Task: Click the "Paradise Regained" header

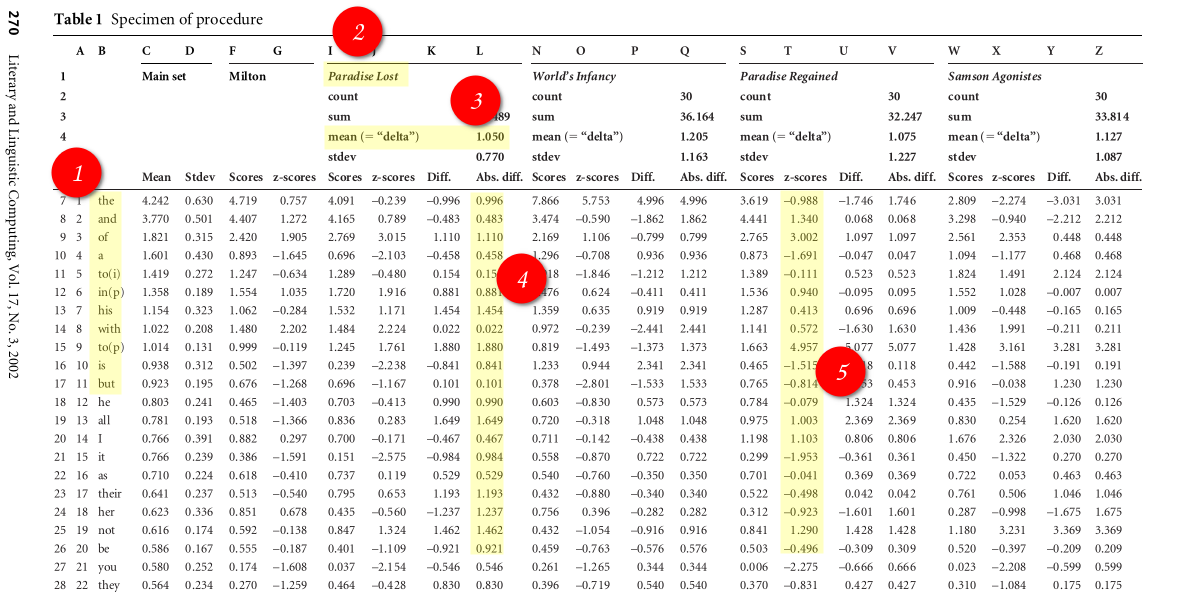Action: (789, 76)
